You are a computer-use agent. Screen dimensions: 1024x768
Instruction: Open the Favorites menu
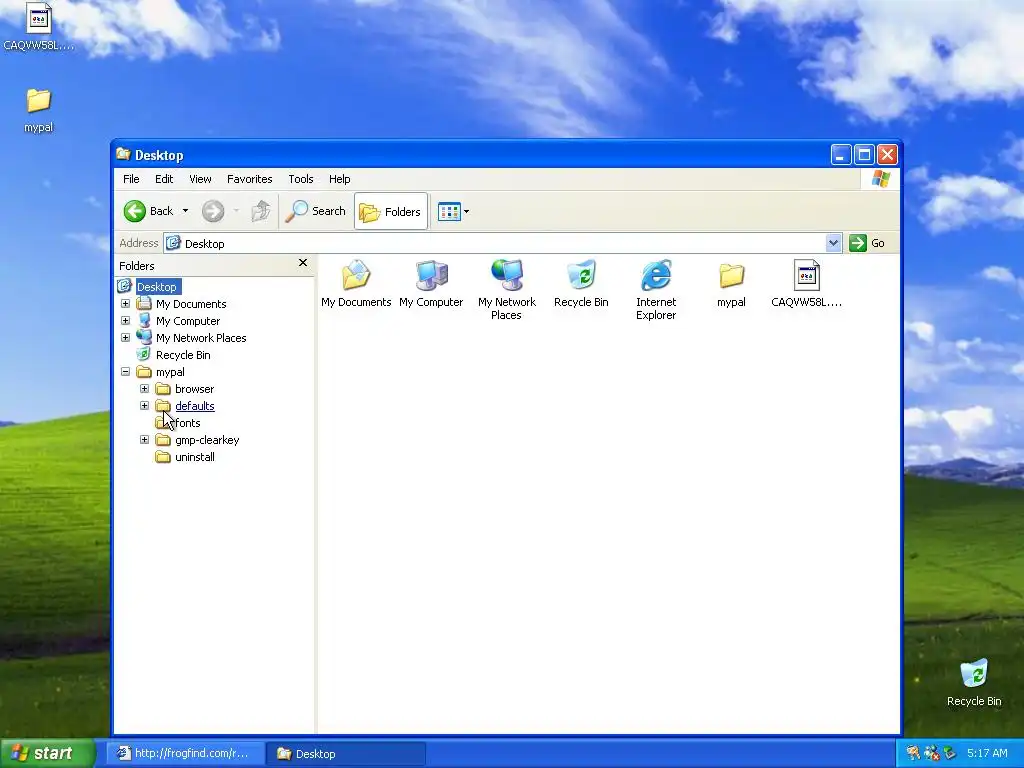click(x=249, y=179)
